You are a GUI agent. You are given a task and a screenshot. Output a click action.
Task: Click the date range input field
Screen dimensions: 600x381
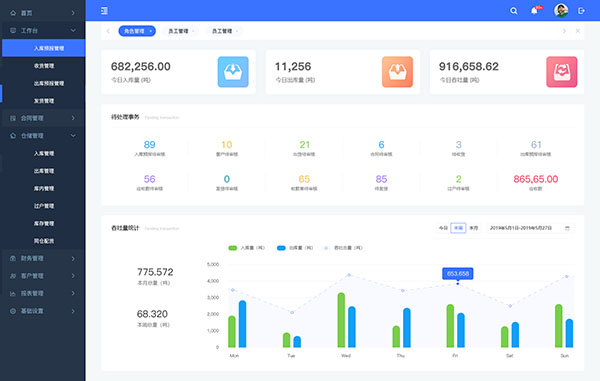point(530,228)
